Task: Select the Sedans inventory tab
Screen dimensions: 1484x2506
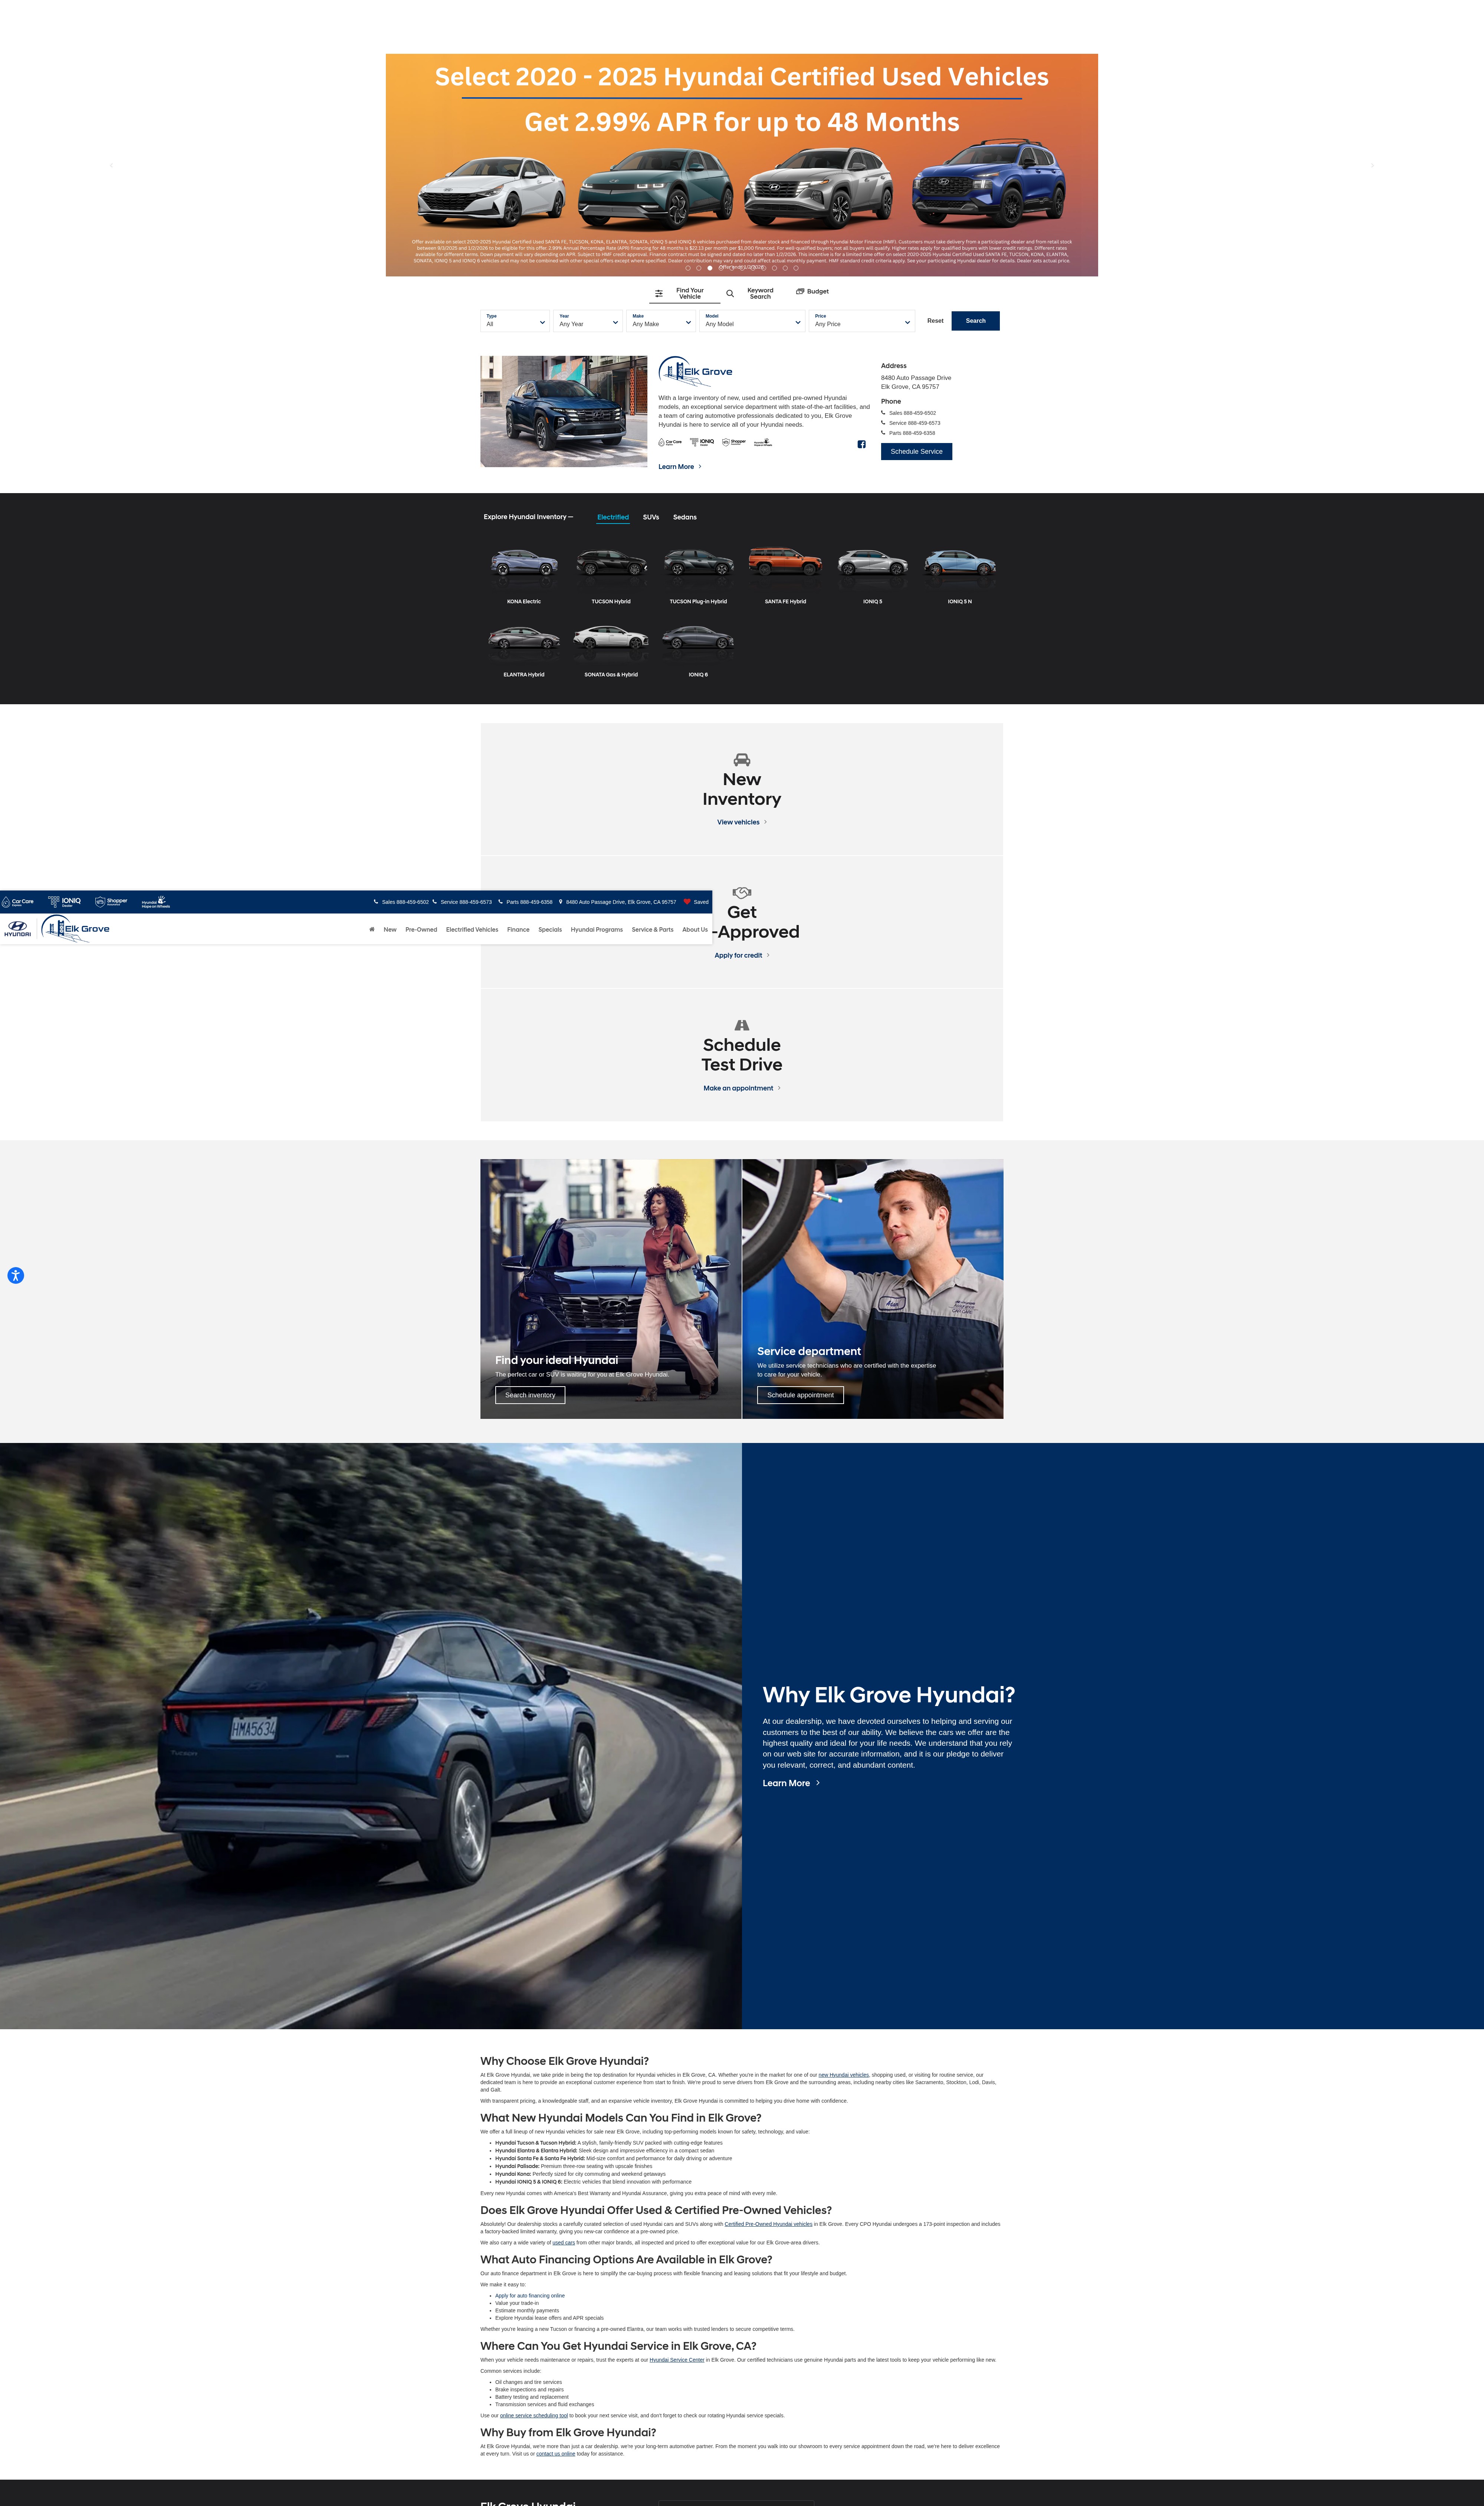Action: [685, 517]
